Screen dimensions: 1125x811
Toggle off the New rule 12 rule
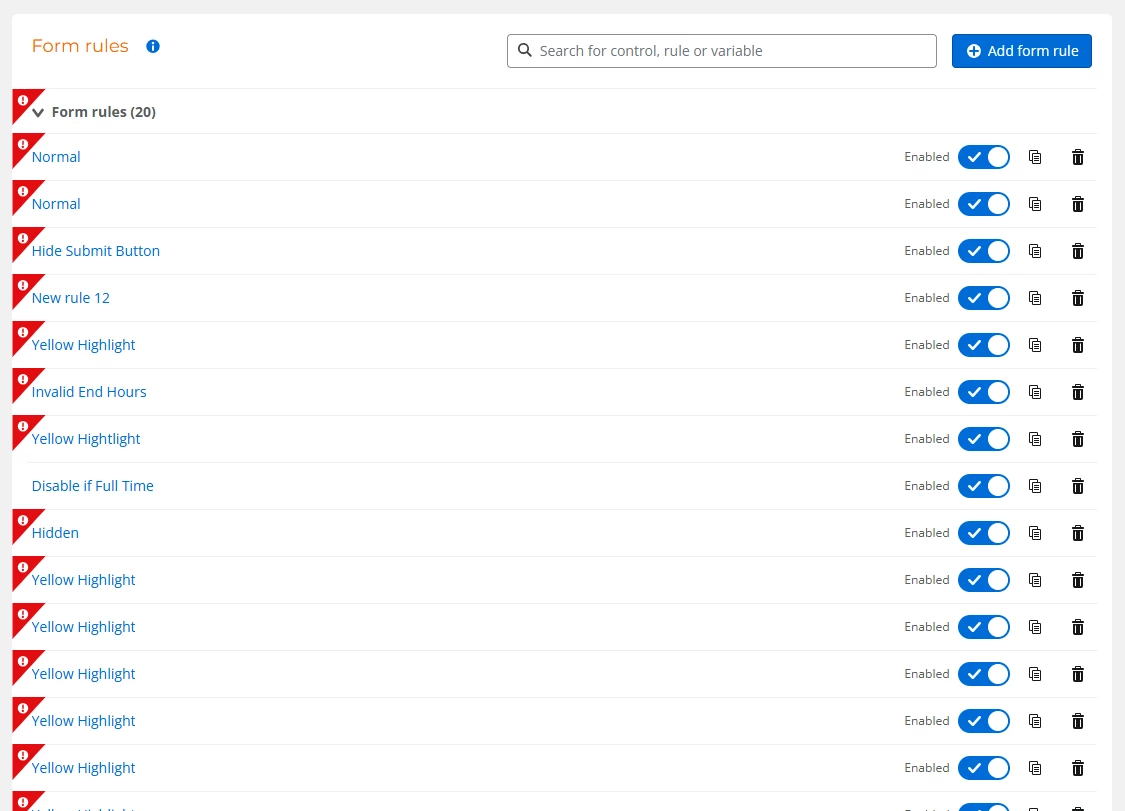pos(984,298)
